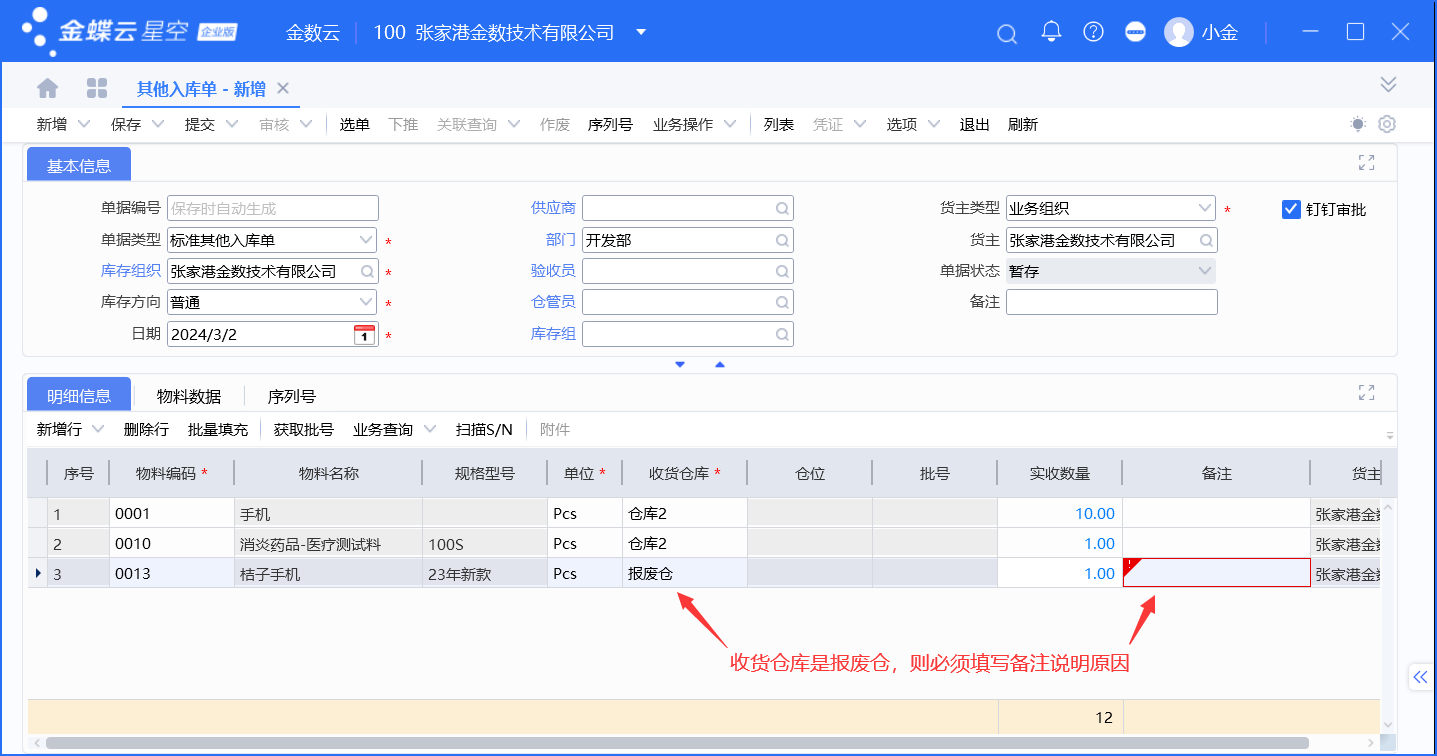The width and height of the screenshot is (1437, 756).
Task: Select the 明细信息 tab
Action: [79, 395]
